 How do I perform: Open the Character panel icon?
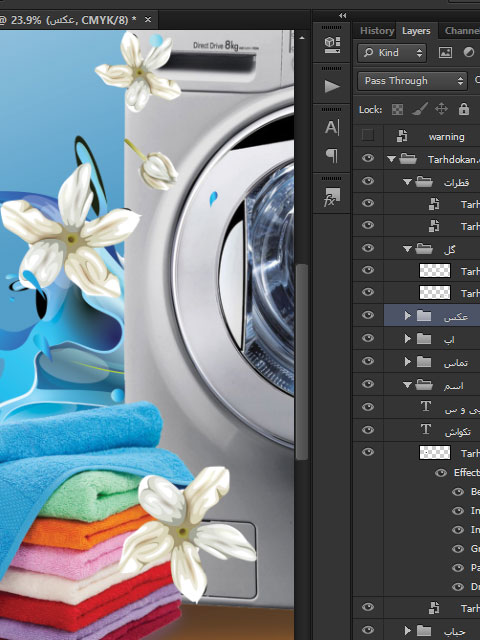pos(332,127)
